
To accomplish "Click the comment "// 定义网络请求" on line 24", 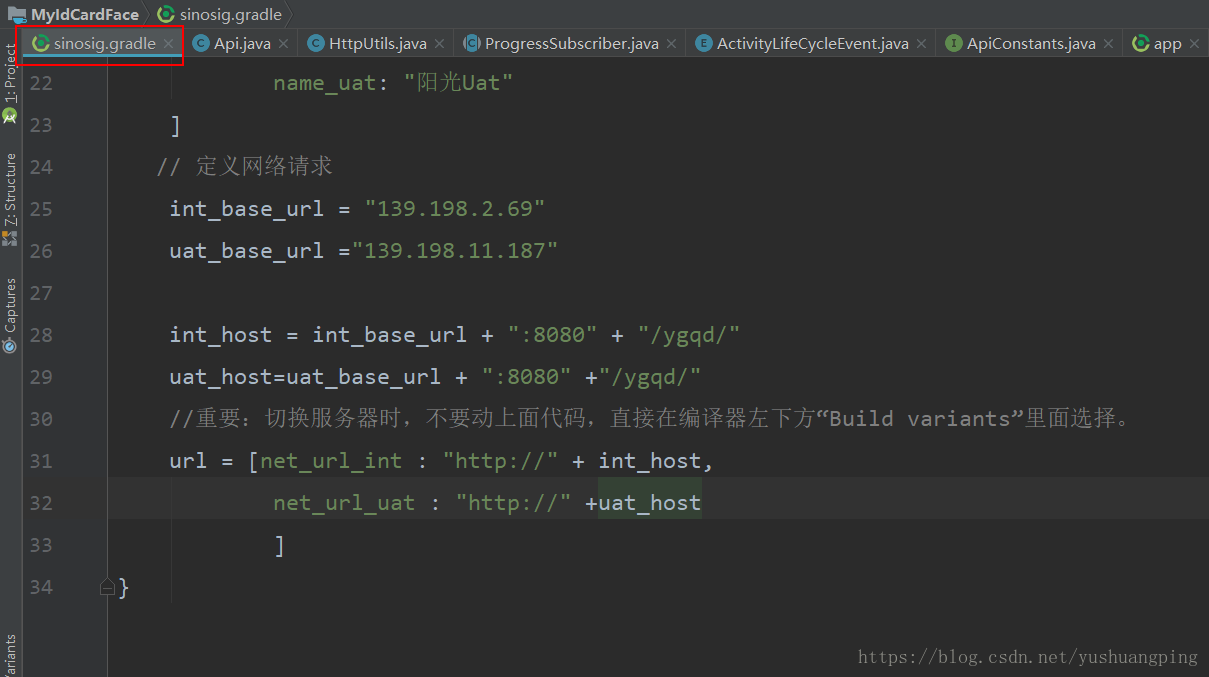I will pyautogui.click(x=244, y=167).
